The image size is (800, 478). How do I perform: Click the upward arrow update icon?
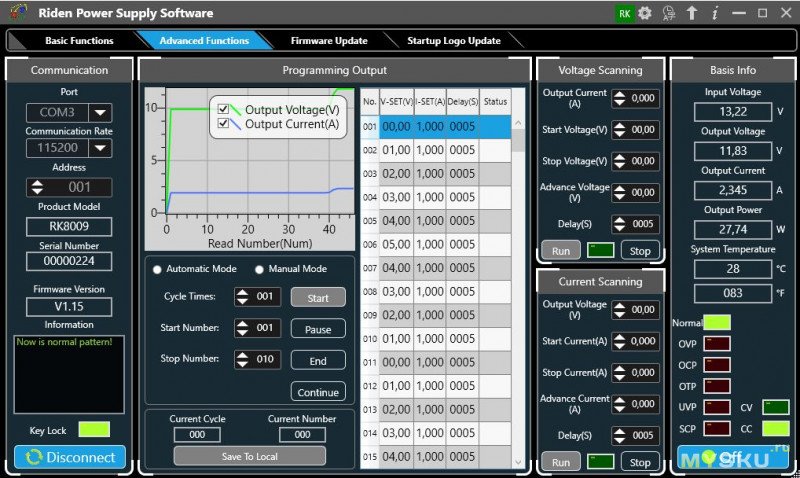692,13
